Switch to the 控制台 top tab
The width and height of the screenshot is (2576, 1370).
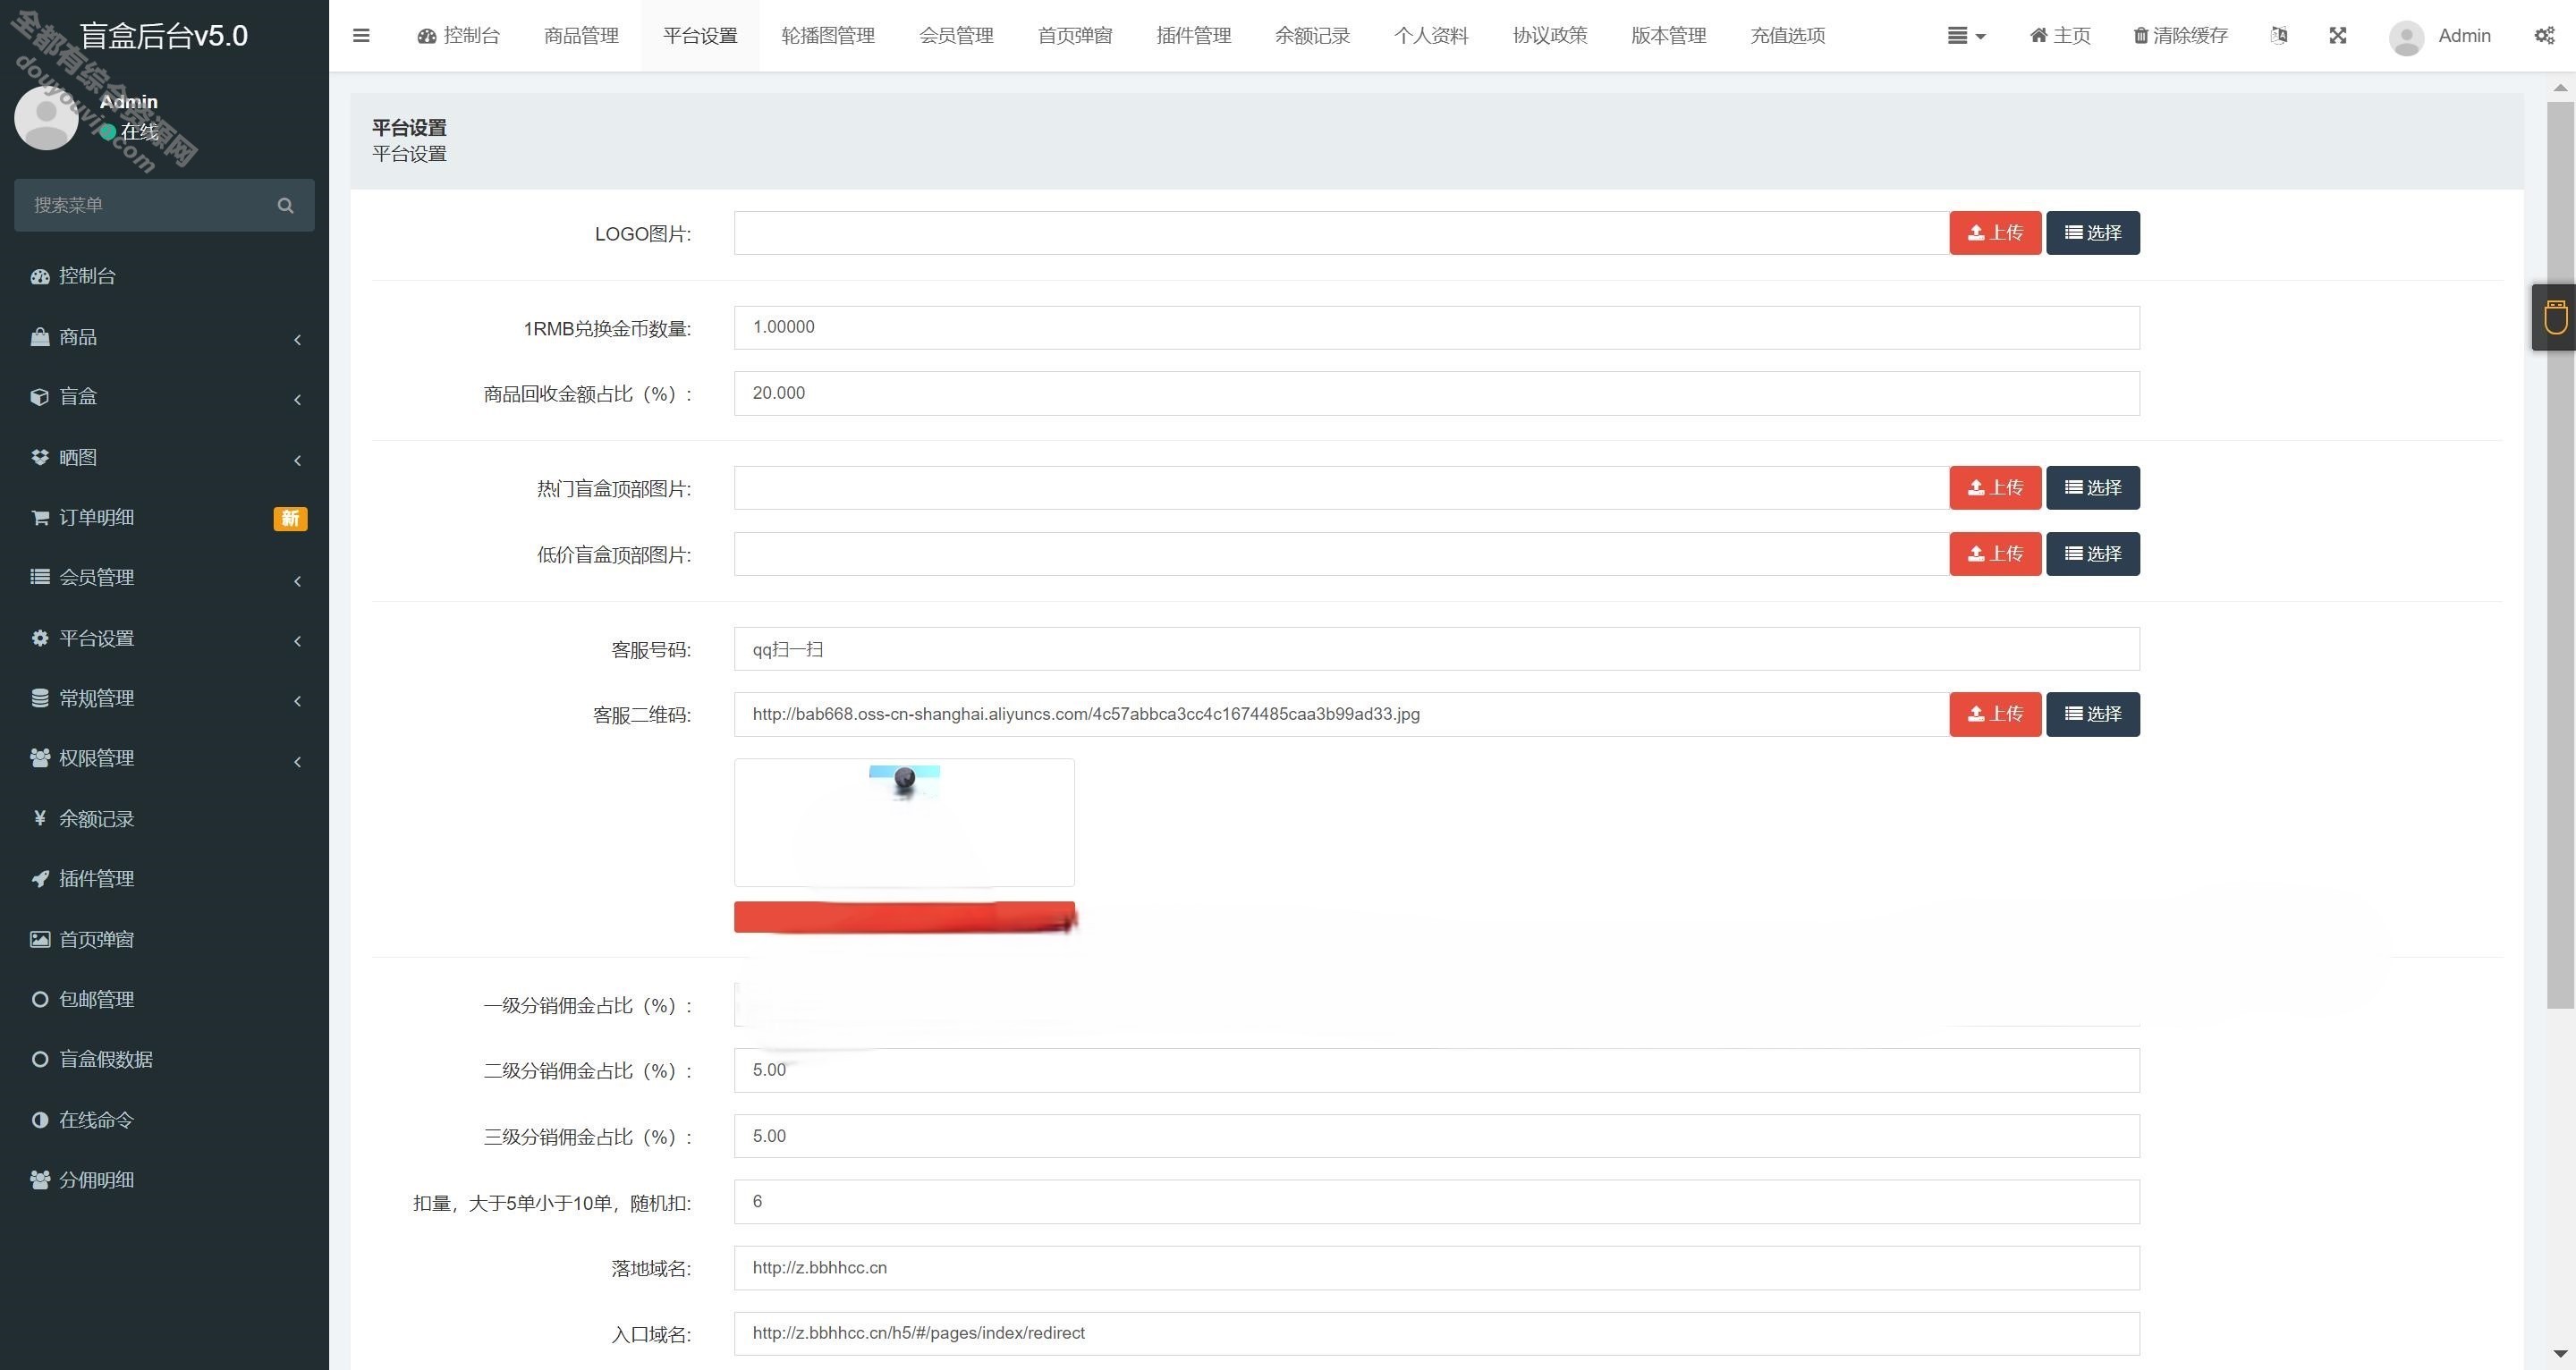click(458, 36)
